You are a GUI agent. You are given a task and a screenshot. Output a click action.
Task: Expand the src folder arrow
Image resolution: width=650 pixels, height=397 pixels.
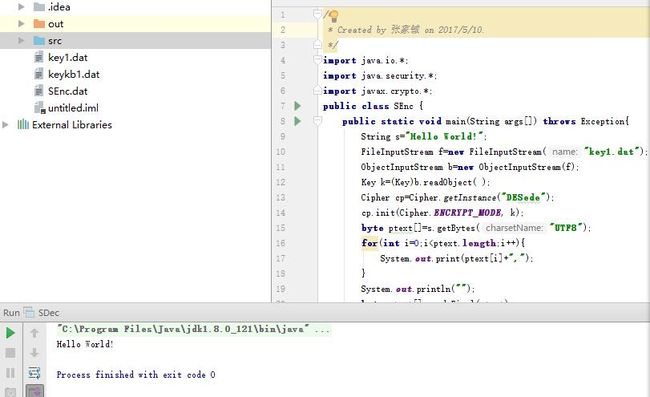tap(21, 40)
